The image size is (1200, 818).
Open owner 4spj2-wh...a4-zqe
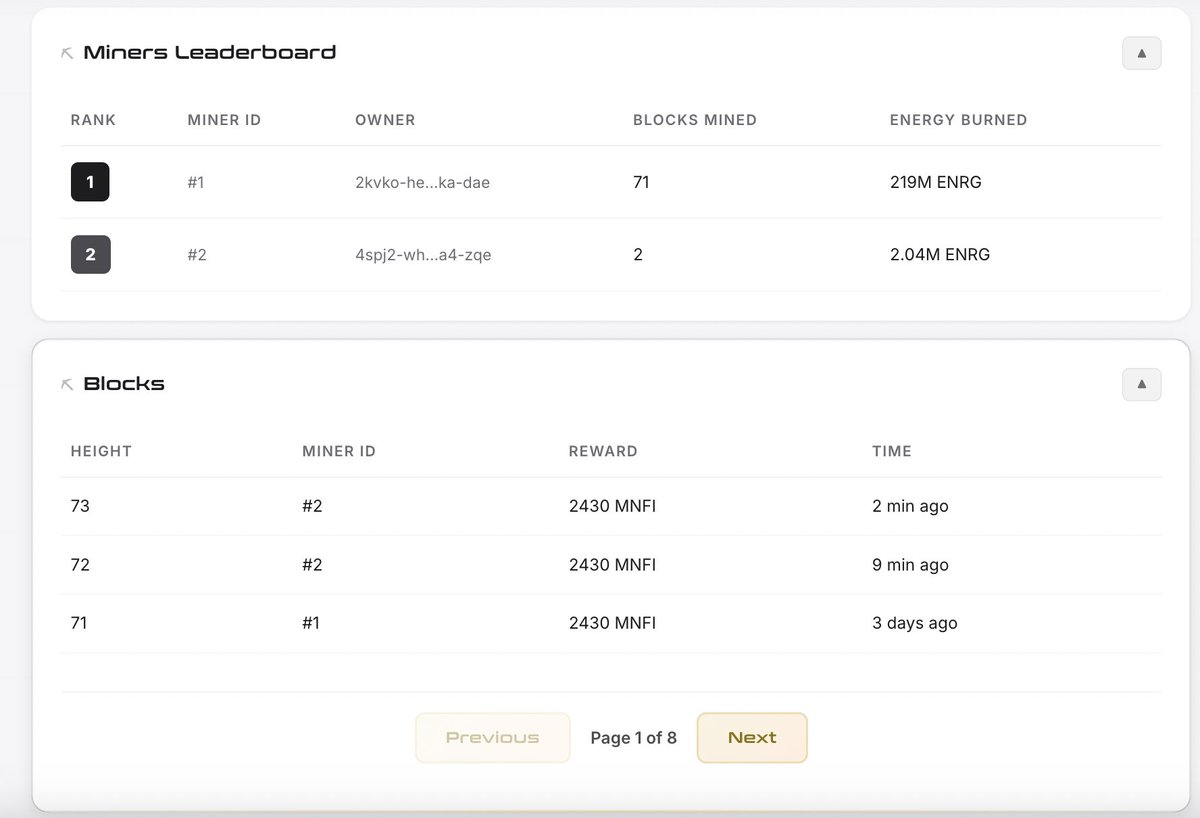(423, 255)
